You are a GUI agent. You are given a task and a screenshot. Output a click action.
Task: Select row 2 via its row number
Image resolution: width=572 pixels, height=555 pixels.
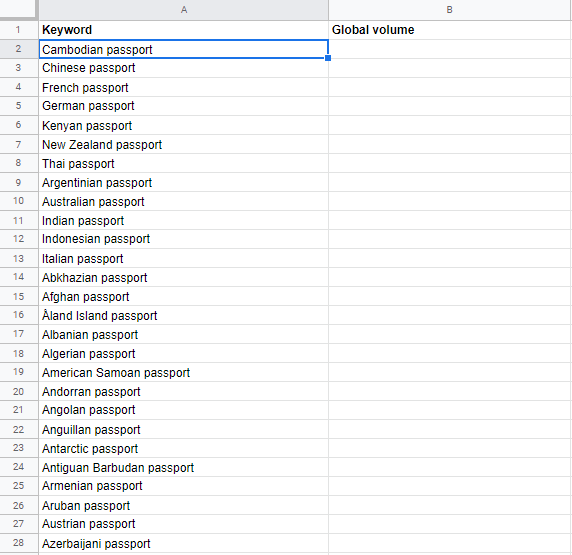point(19,49)
